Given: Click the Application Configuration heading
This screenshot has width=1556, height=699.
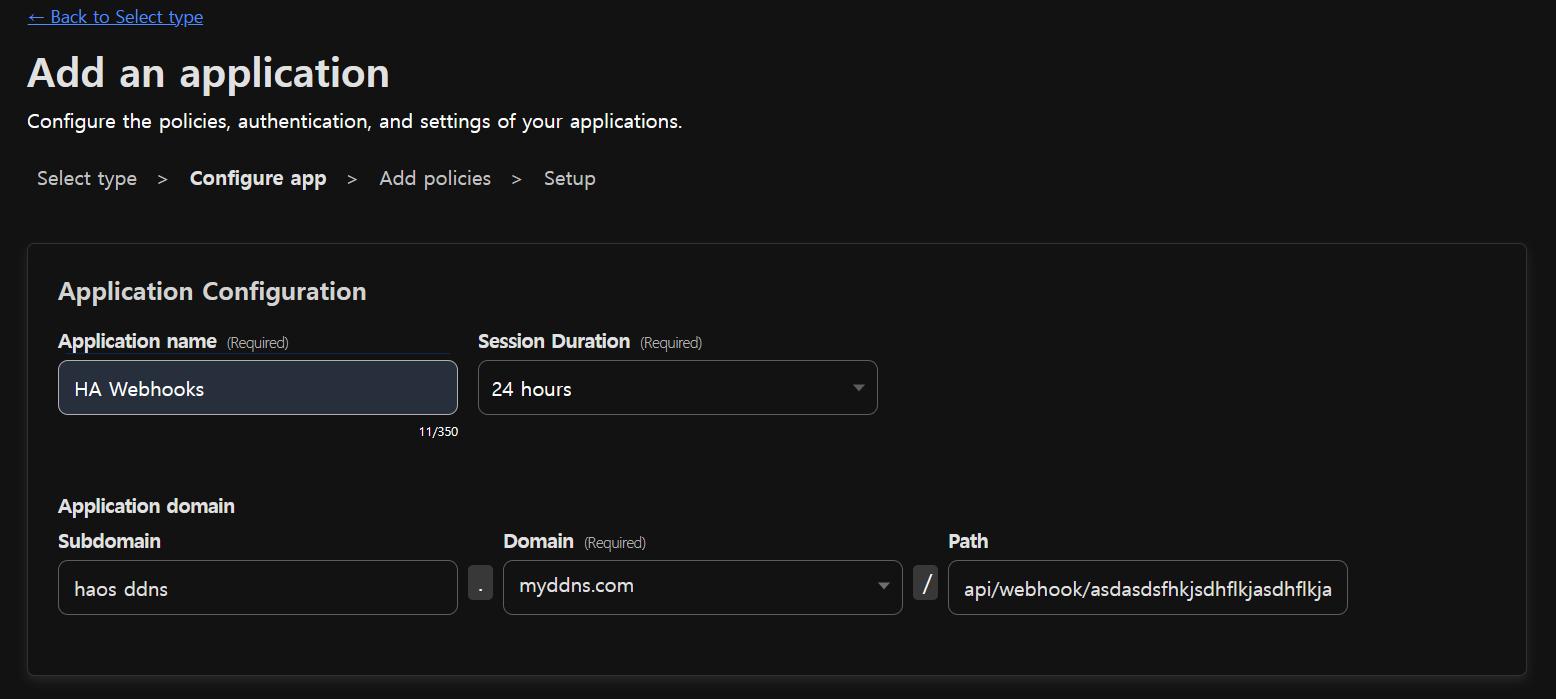Looking at the screenshot, I should point(212,292).
